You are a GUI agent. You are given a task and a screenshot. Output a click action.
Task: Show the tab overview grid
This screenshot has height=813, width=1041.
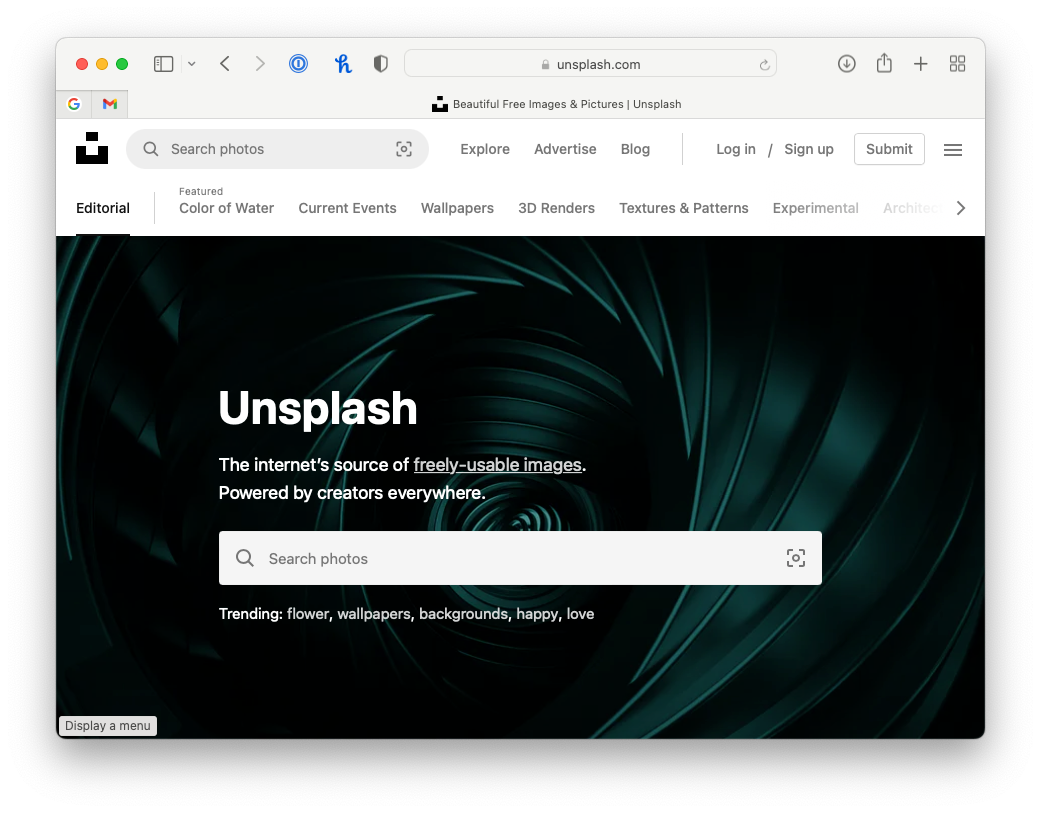tap(957, 64)
